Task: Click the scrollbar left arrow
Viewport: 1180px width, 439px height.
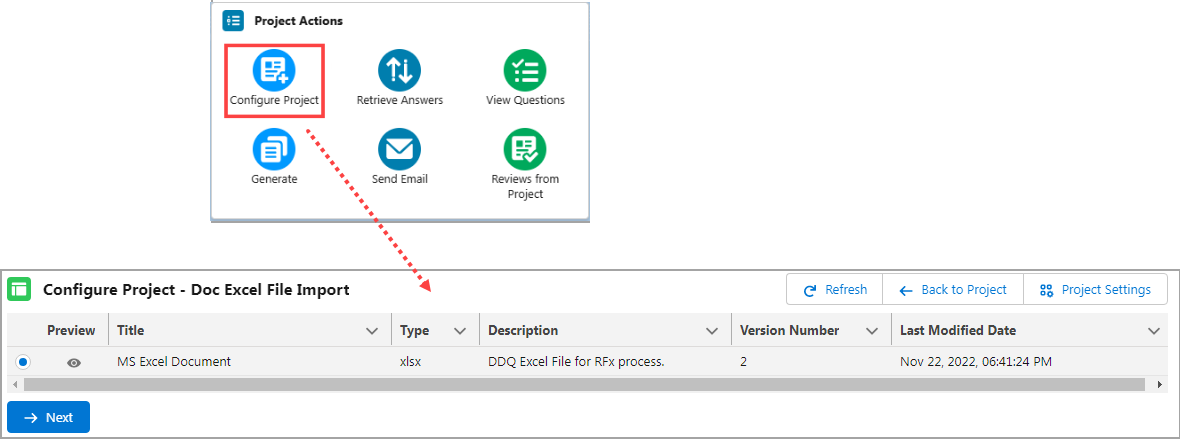Action: (x=16, y=385)
